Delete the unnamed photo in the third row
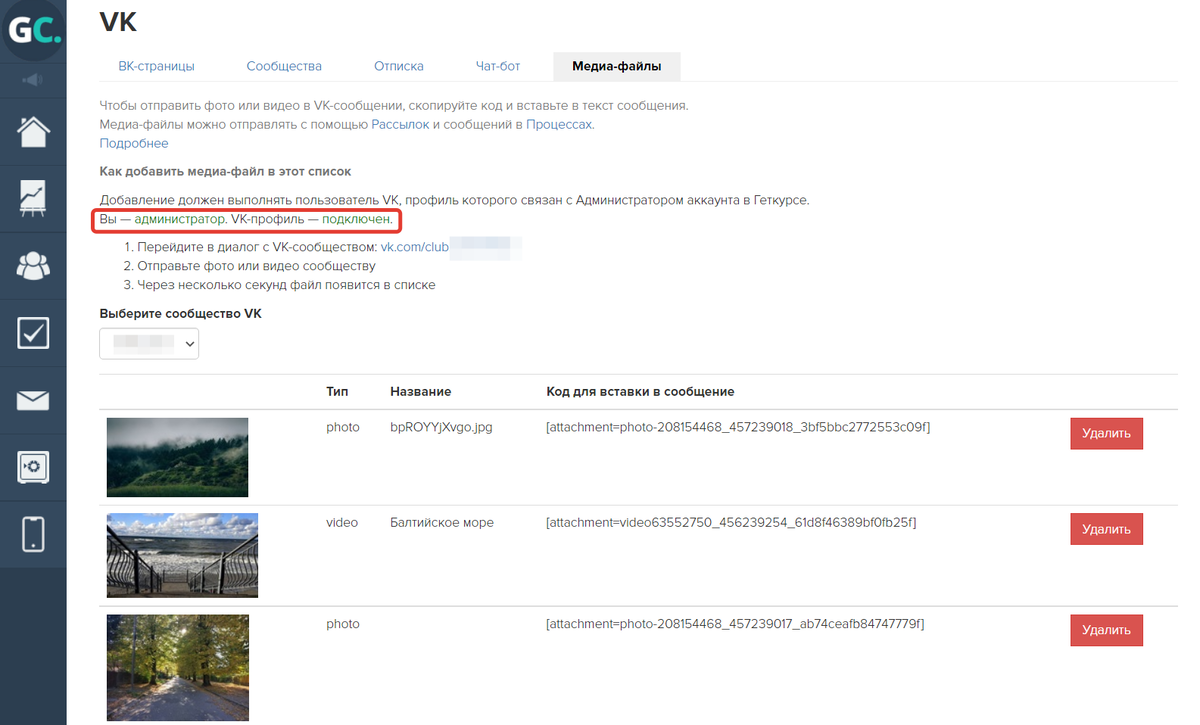1200x725 pixels. coord(1106,630)
